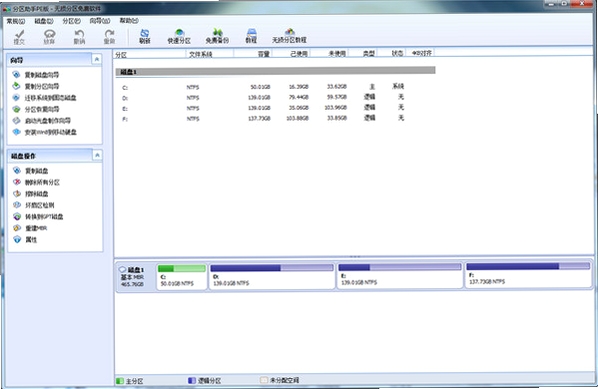Open the 分区(P) menu
598x389 pixels.
coord(71,21)
